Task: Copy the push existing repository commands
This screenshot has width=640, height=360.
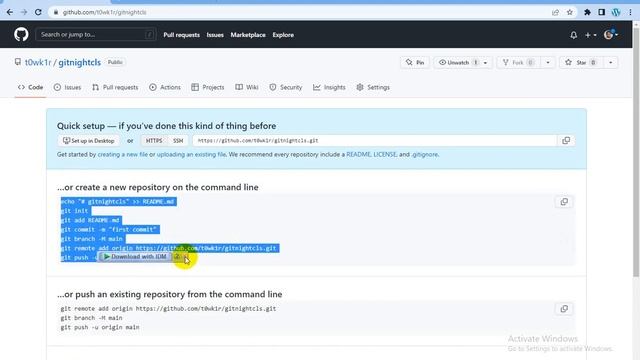Action: tap(564, 309)
